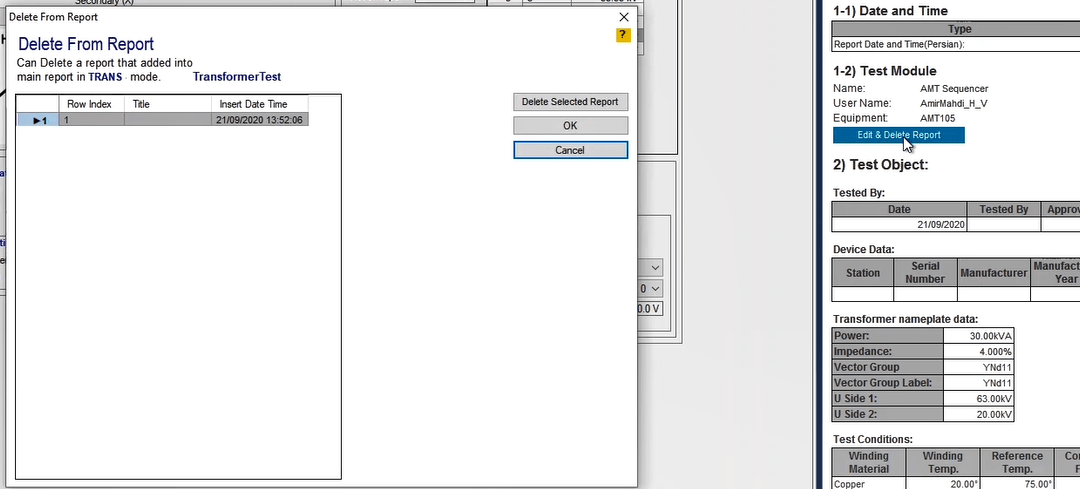Sort by Insert Date Time column header

(259, 104)
